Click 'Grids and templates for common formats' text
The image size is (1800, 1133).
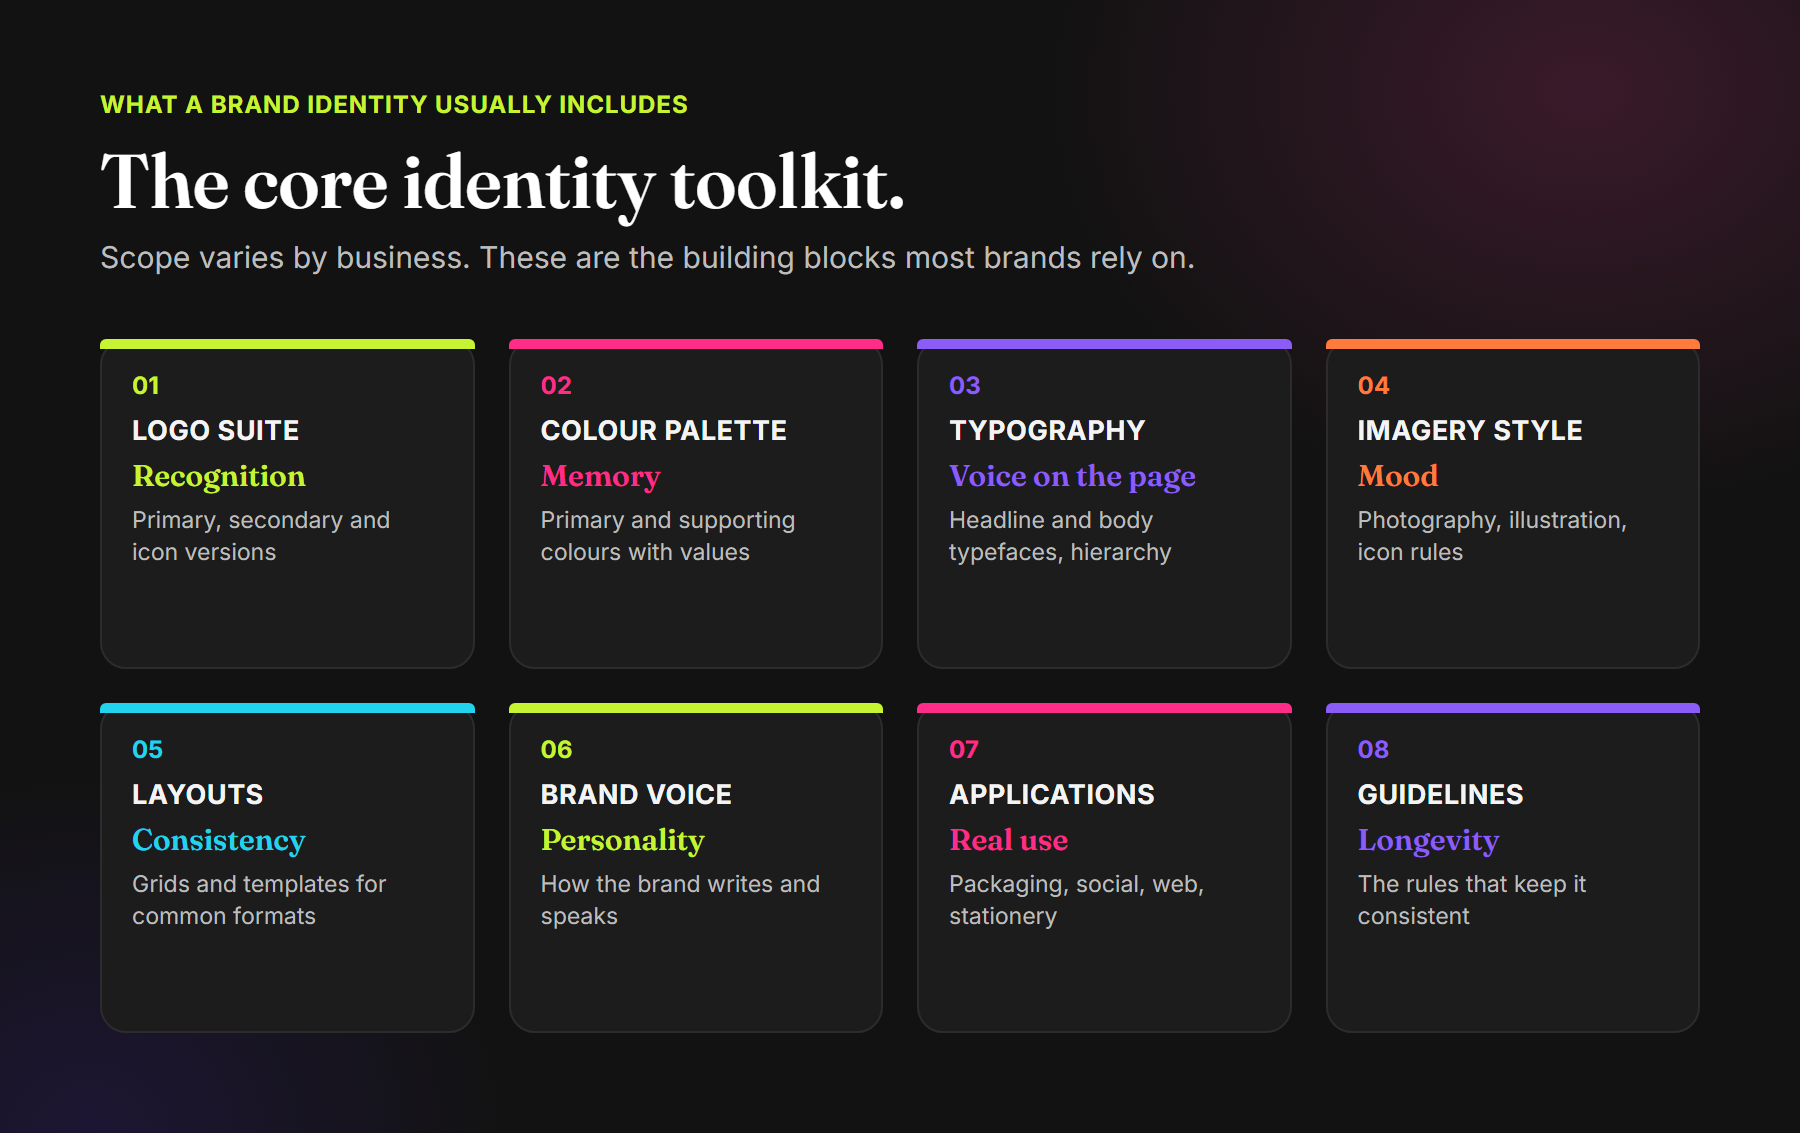(x=259, y=900)
